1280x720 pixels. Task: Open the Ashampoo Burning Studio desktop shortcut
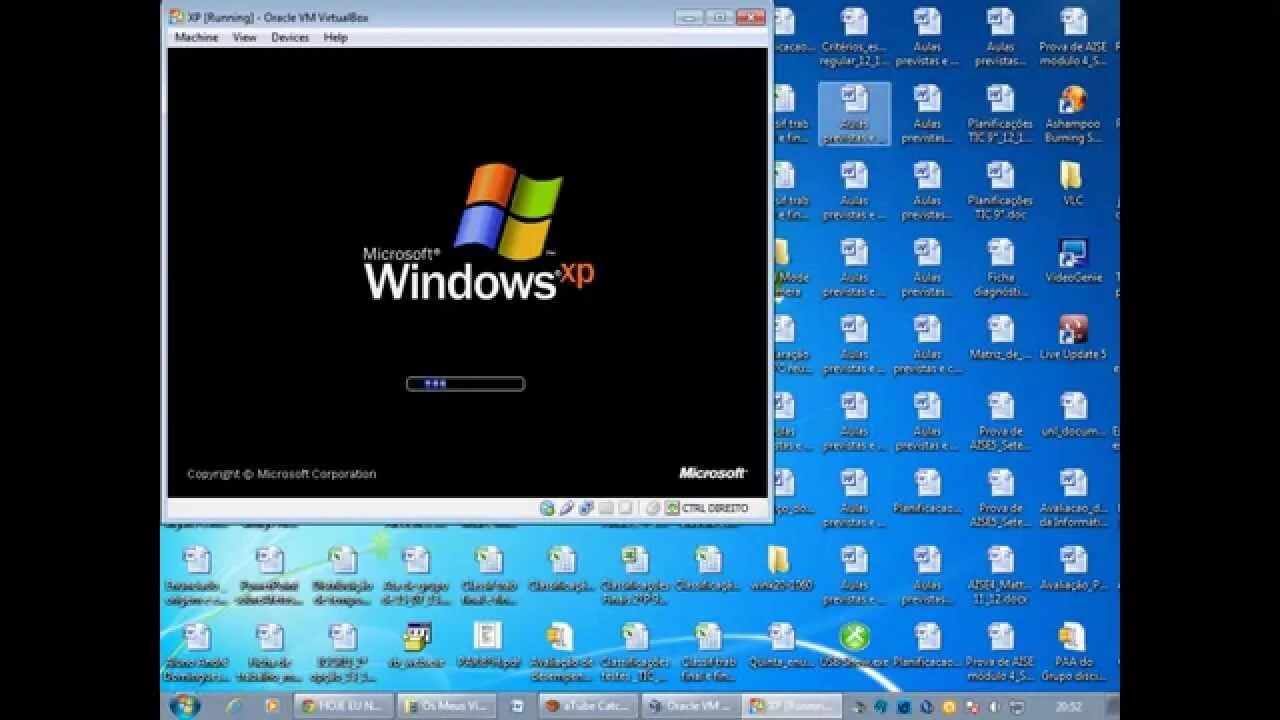[1072, 114]
